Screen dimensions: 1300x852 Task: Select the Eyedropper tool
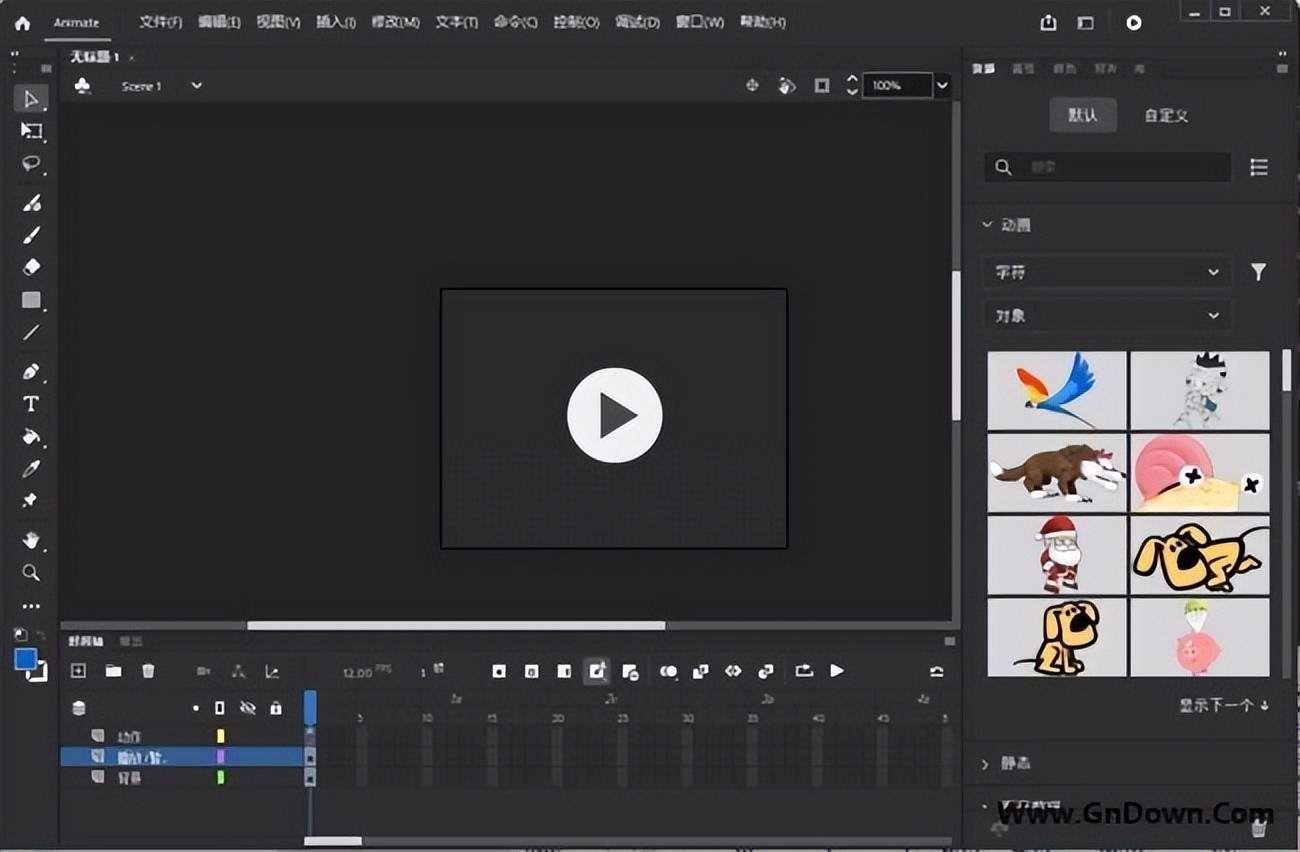tap(31, 469)
